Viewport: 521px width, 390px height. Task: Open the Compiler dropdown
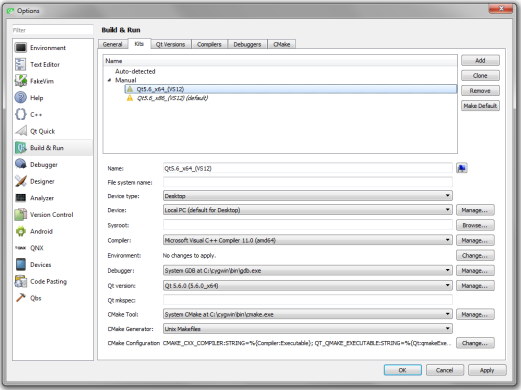307,240
